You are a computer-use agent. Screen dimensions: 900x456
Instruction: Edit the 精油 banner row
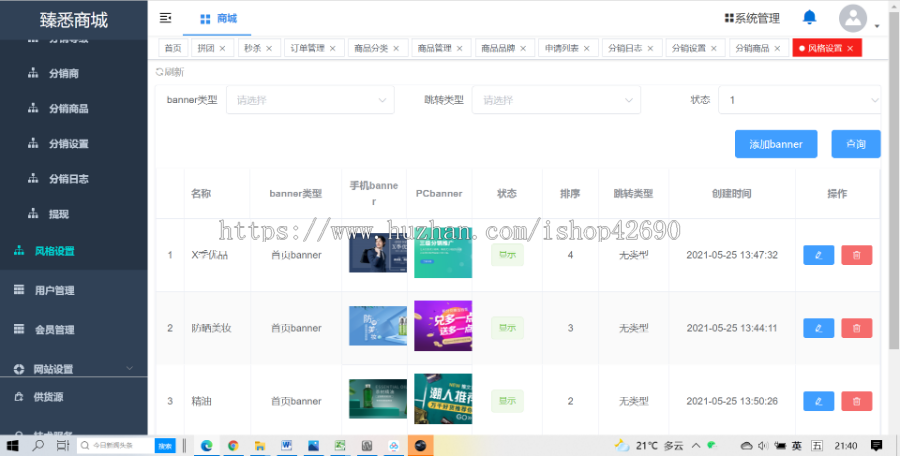click(818, 401)
